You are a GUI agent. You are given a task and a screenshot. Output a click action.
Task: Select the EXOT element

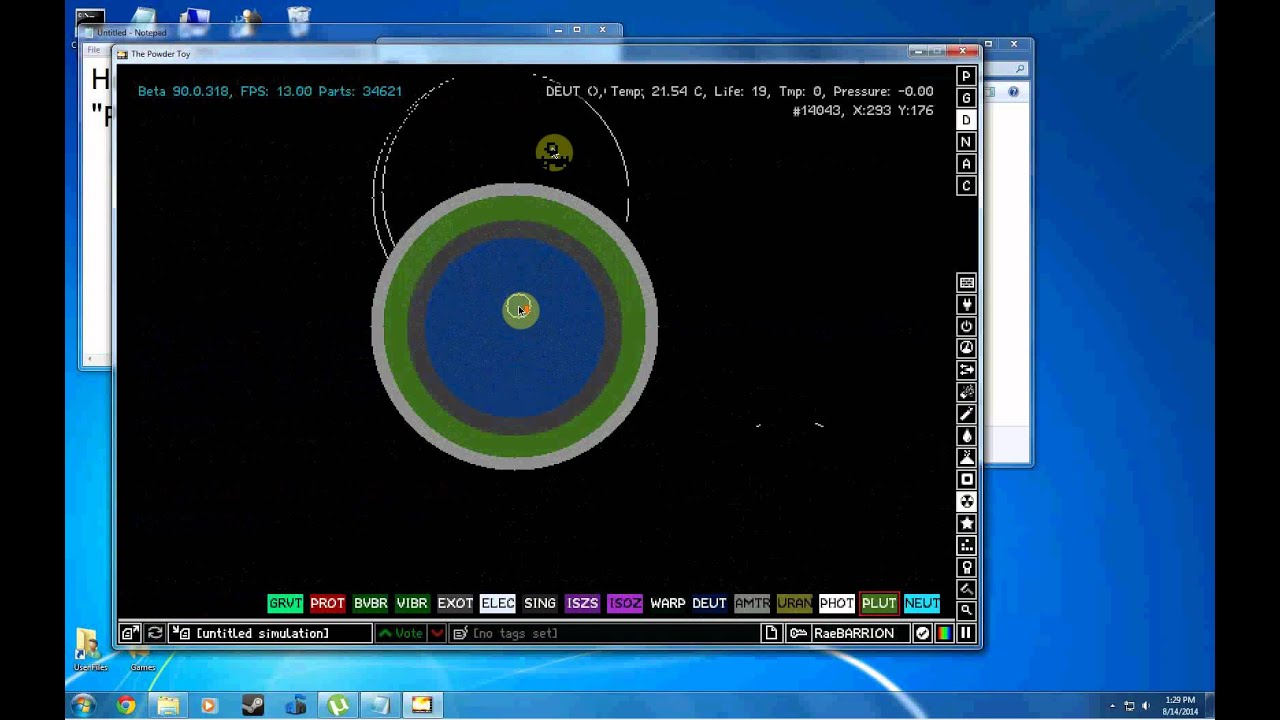tap(455, 603)
